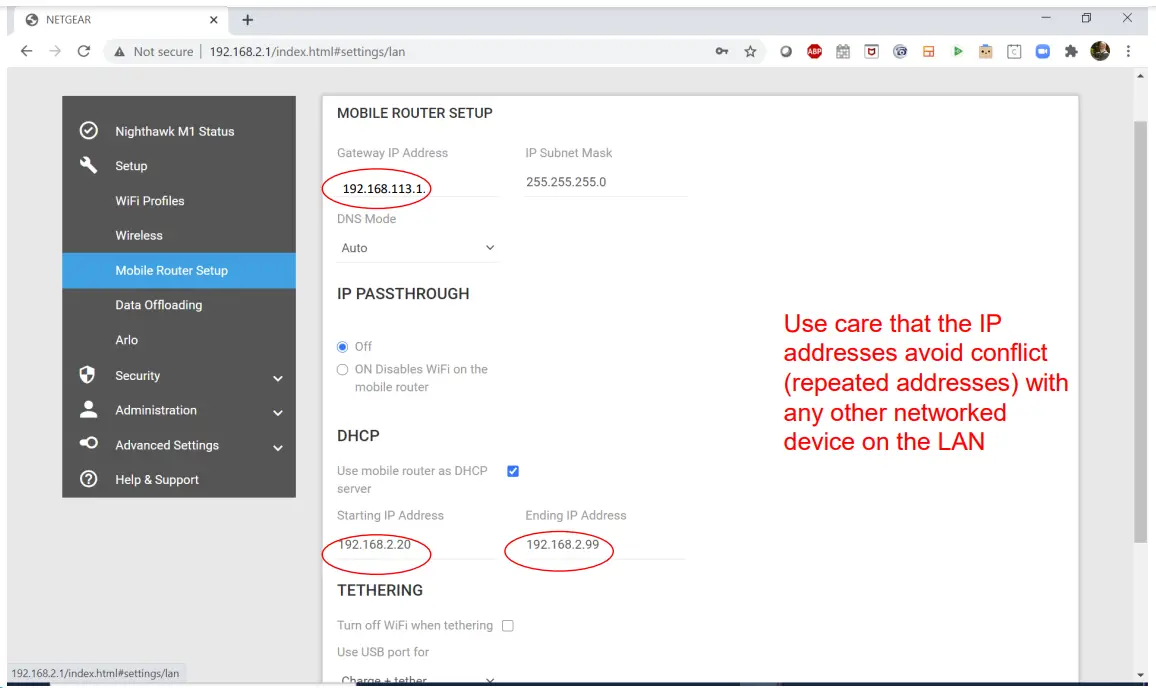Viewport: 1156px width, 688px height.
Task: Click the DHCP section heading
Action: tap(358, 435)
